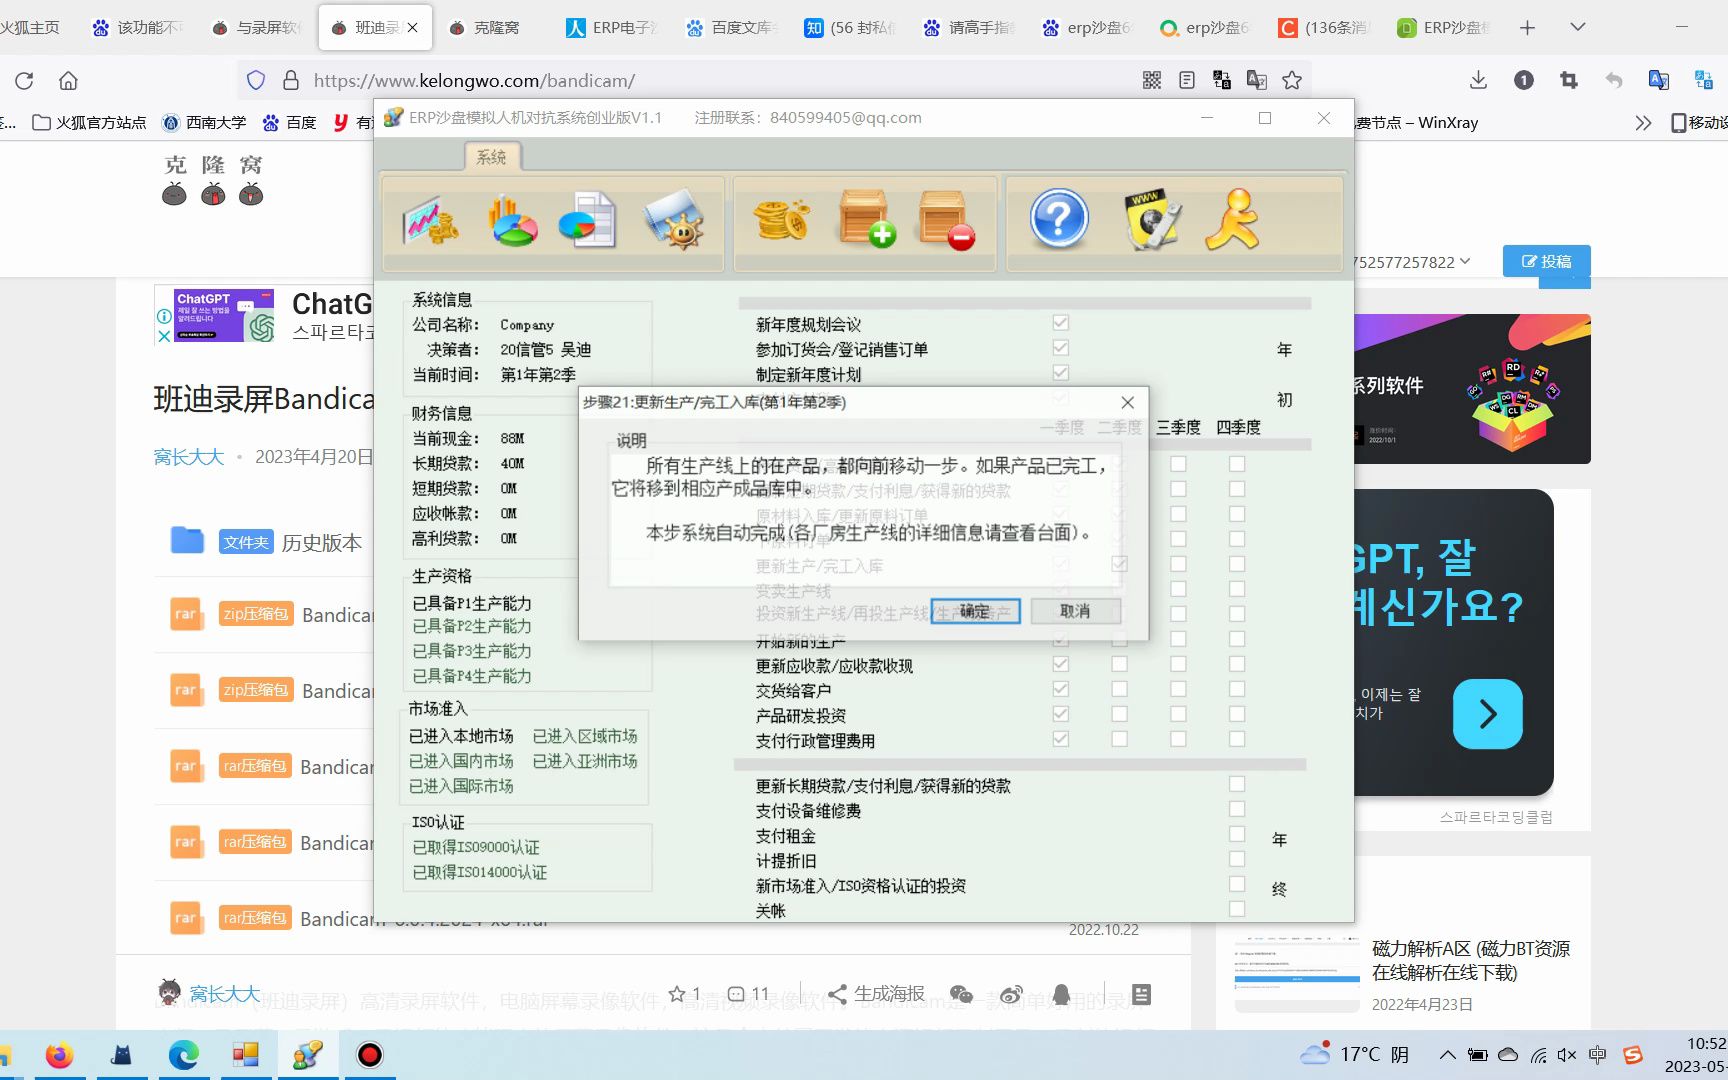Switch to the ERP电子 browser tab

click(x=614, y=27)
